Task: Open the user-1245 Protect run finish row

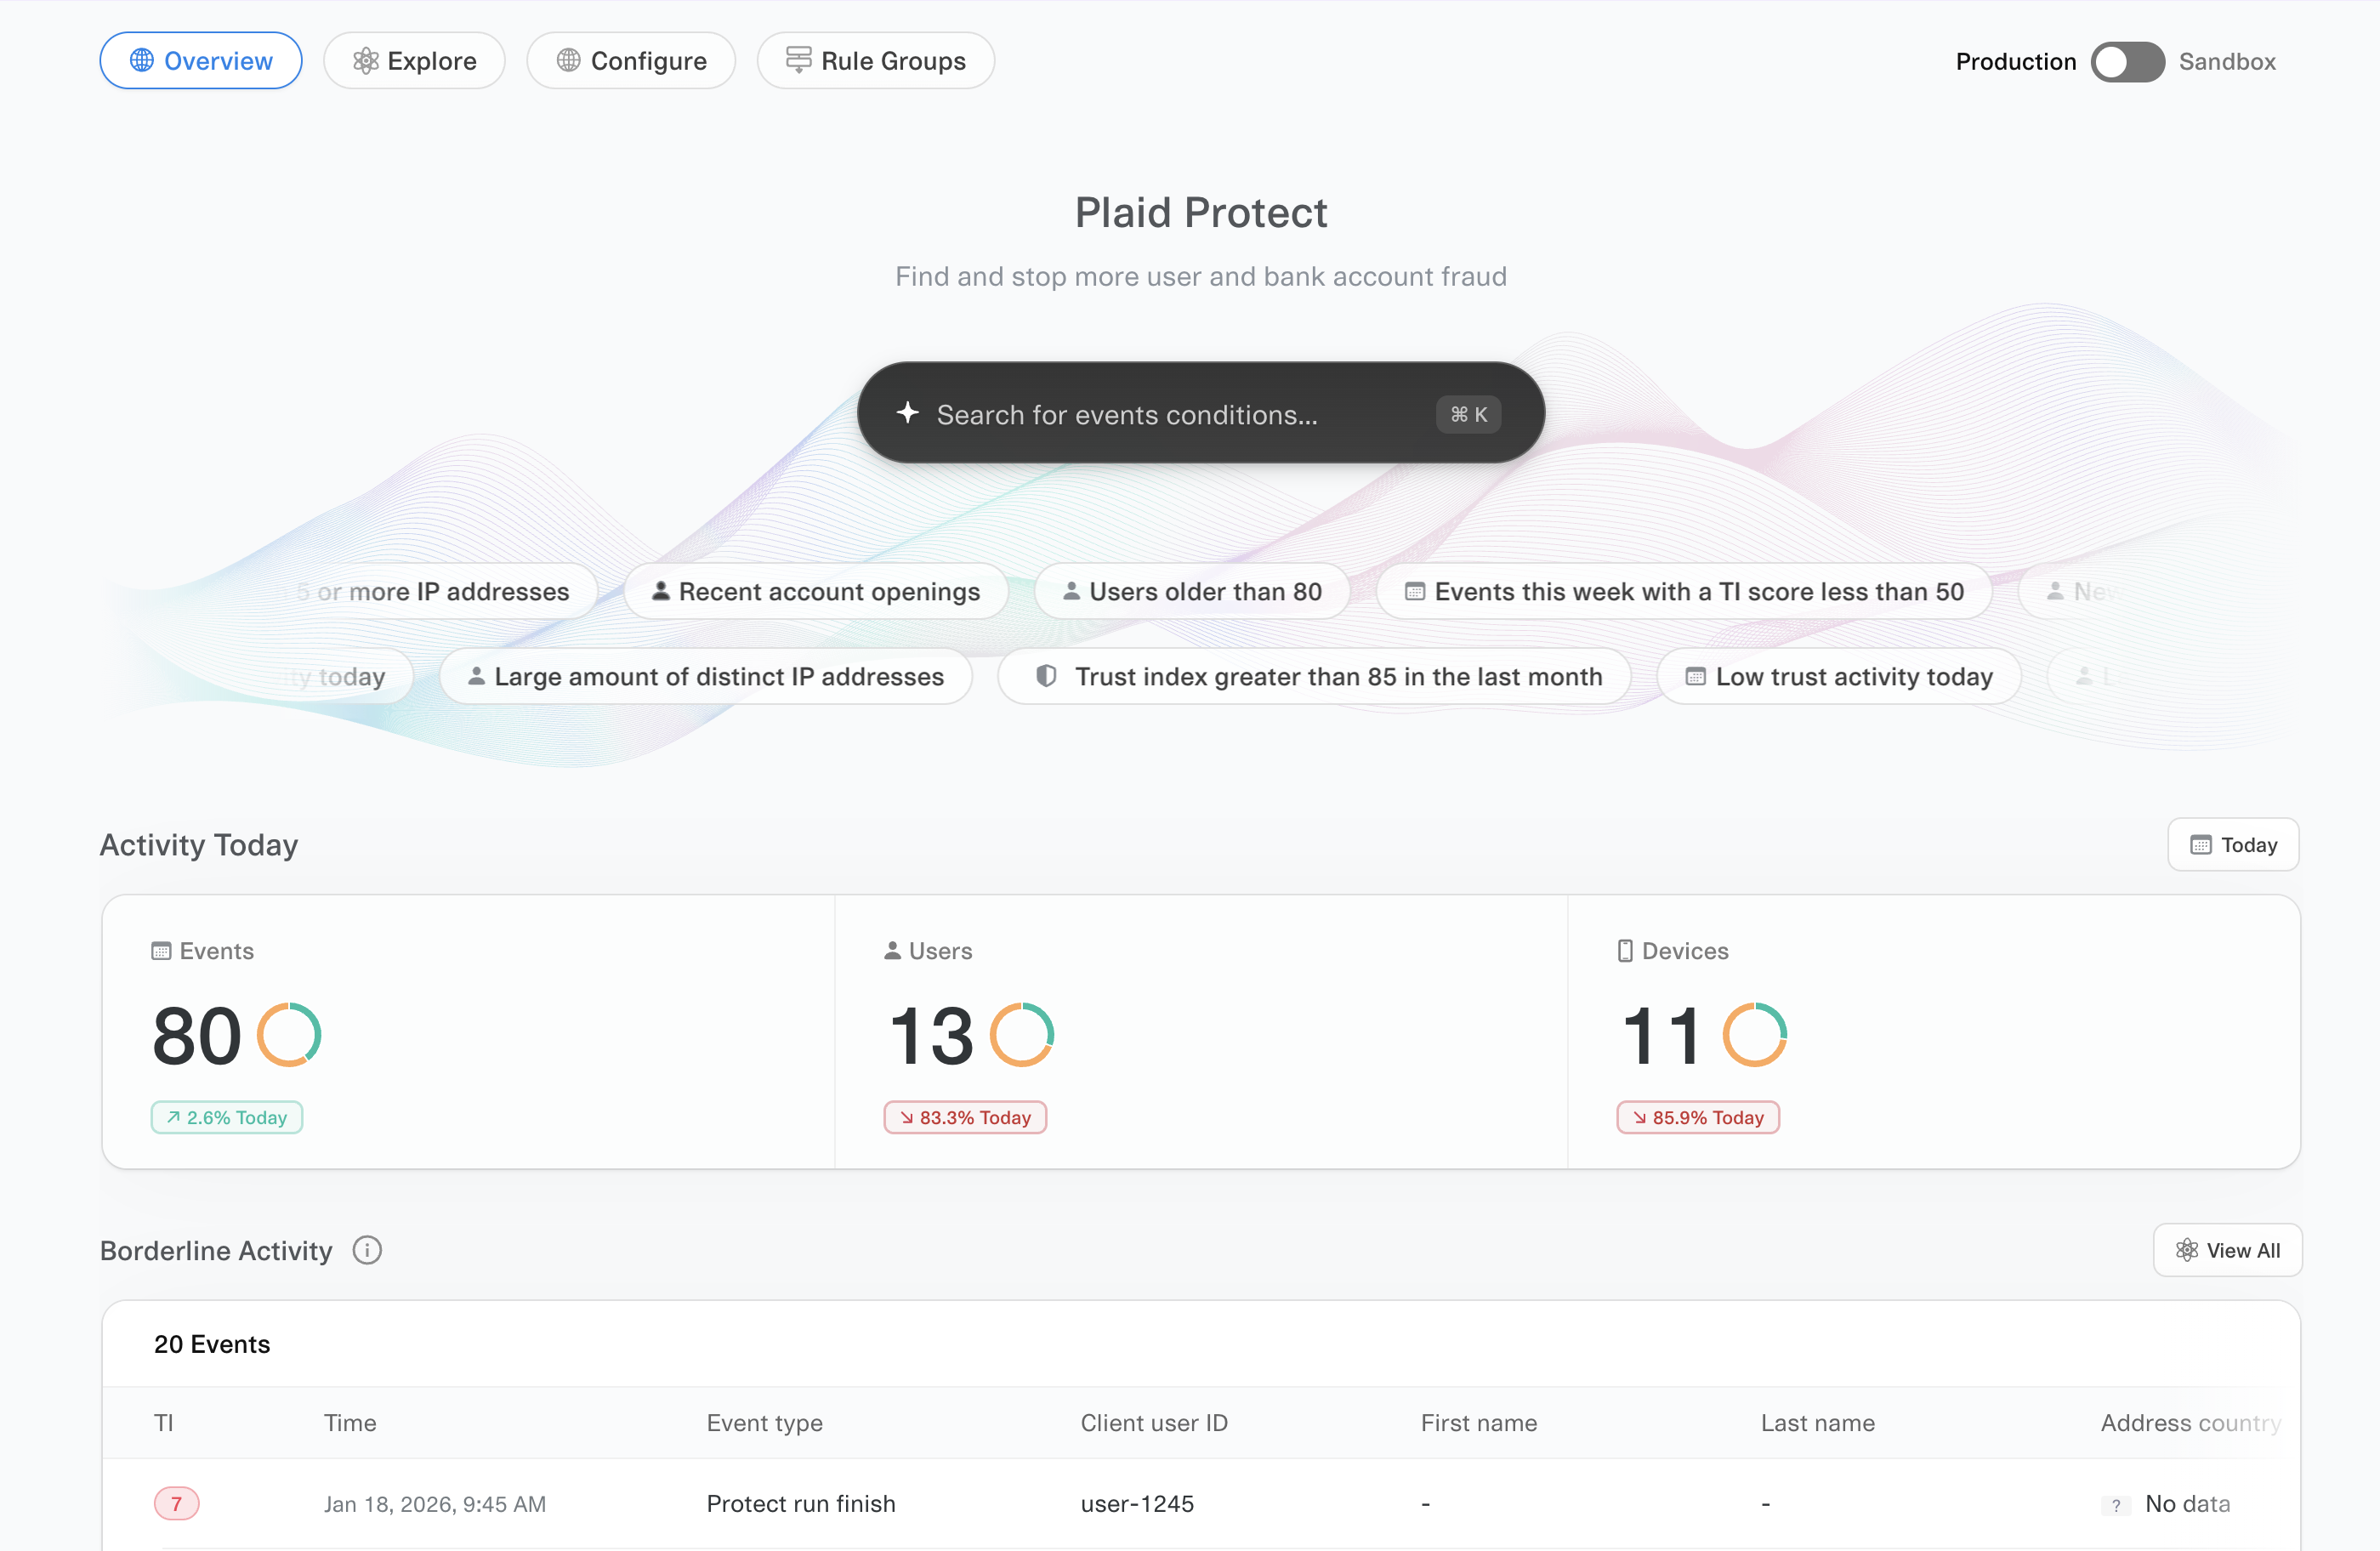Action: coord(800,1503)
